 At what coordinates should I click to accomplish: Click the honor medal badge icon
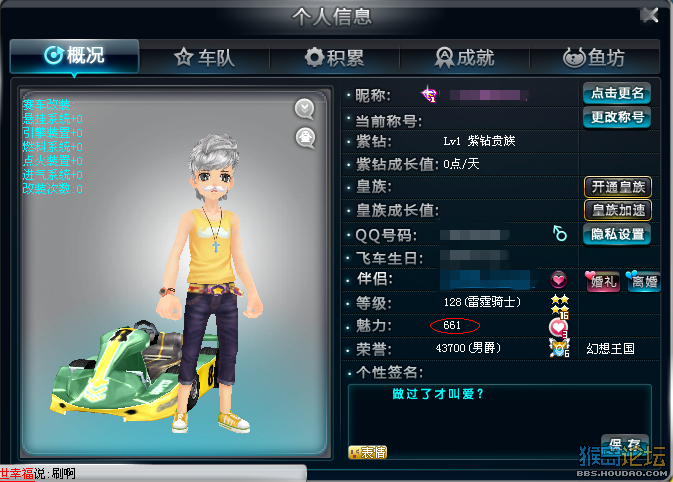pyautogui.click(x=559, y=348)
